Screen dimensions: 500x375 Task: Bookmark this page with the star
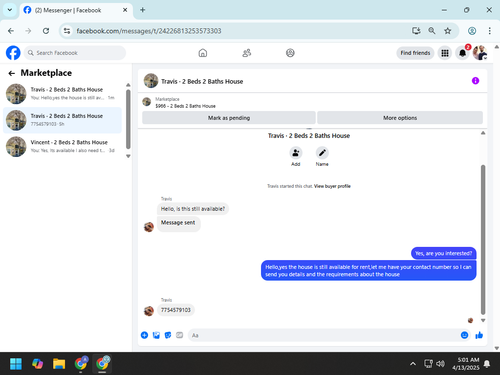[447, 31]
